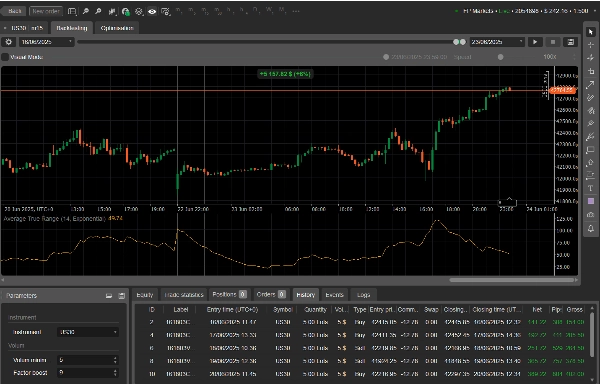
Task: Sort by the ID column header
Action: pos(152,309)
